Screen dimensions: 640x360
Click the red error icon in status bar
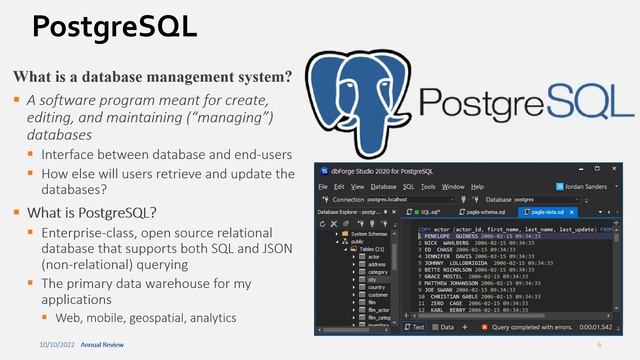click(484, 327)
